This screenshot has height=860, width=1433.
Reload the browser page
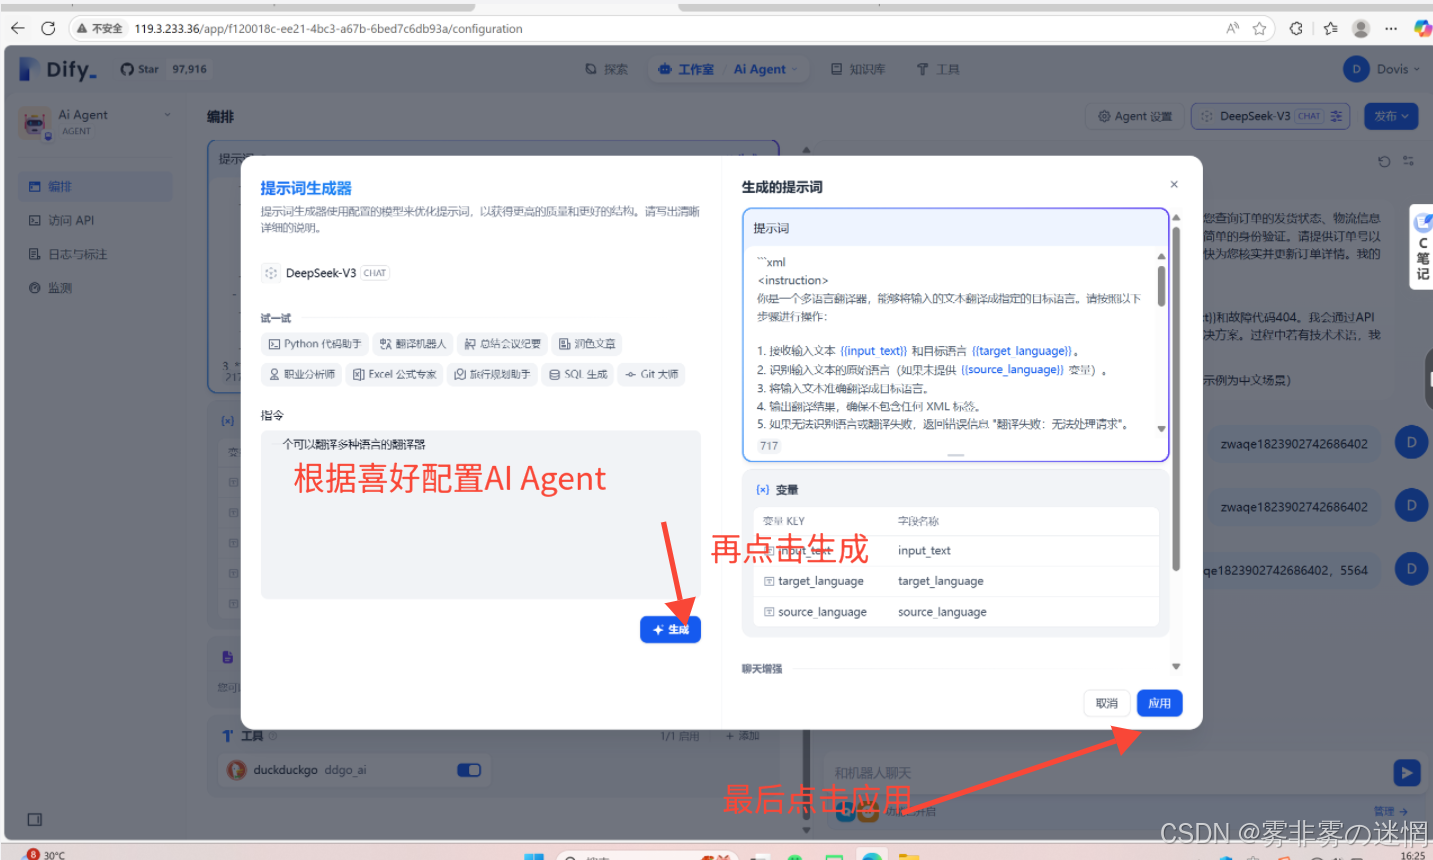coord(47,28)
